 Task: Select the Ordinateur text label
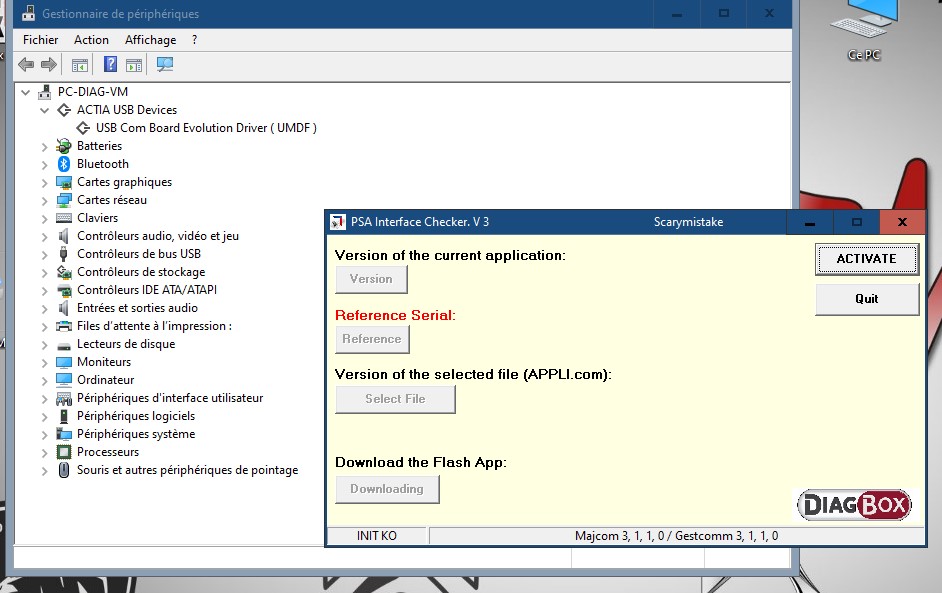click(106, 380)
